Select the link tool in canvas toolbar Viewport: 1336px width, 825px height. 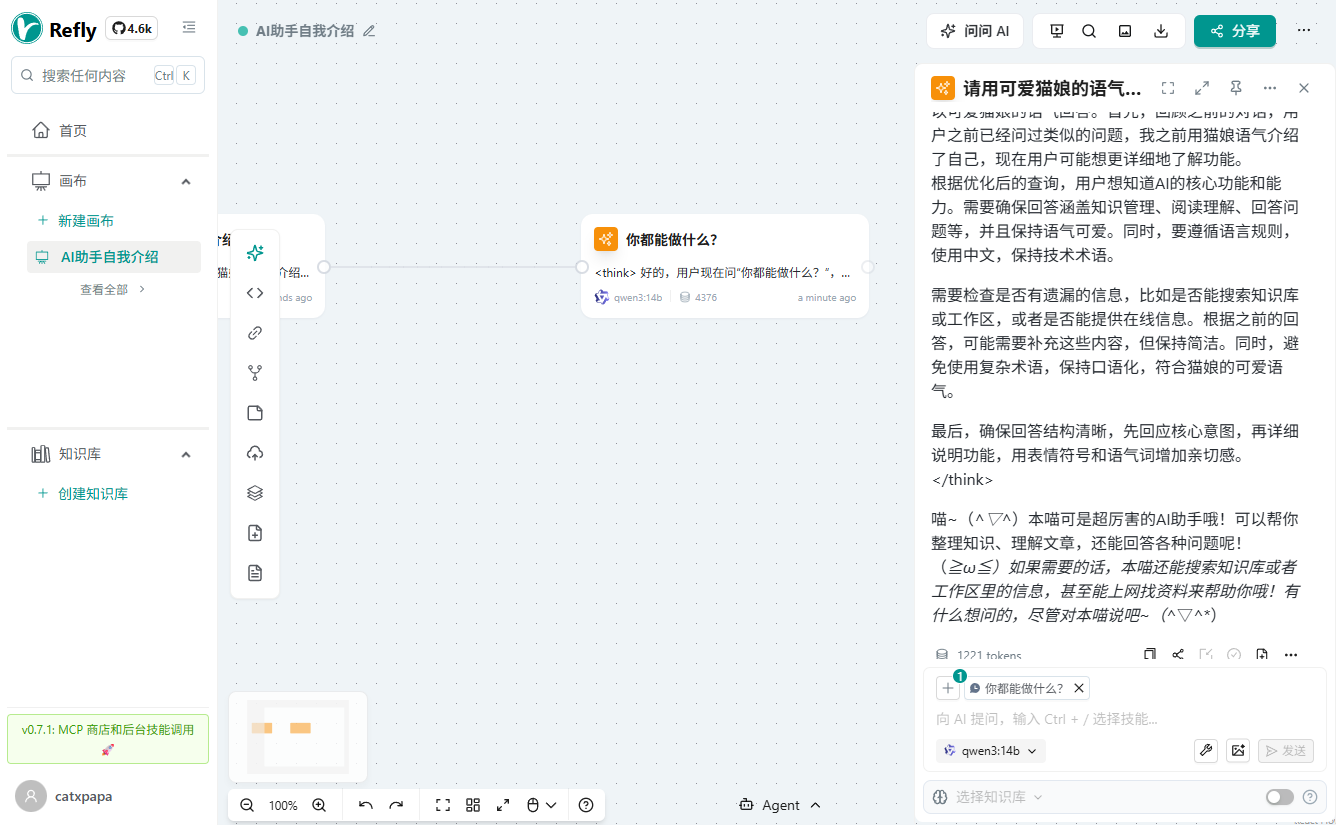(x=255, y=333)
